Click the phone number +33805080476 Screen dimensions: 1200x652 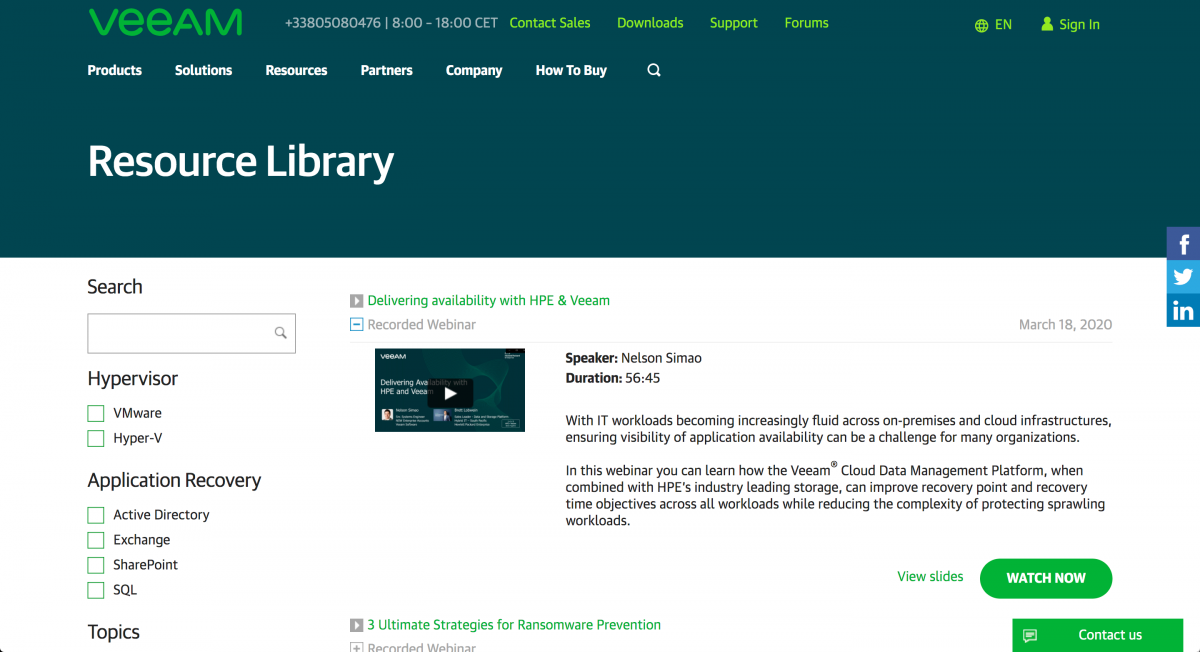pyautogui.click(x=333, y=23)
